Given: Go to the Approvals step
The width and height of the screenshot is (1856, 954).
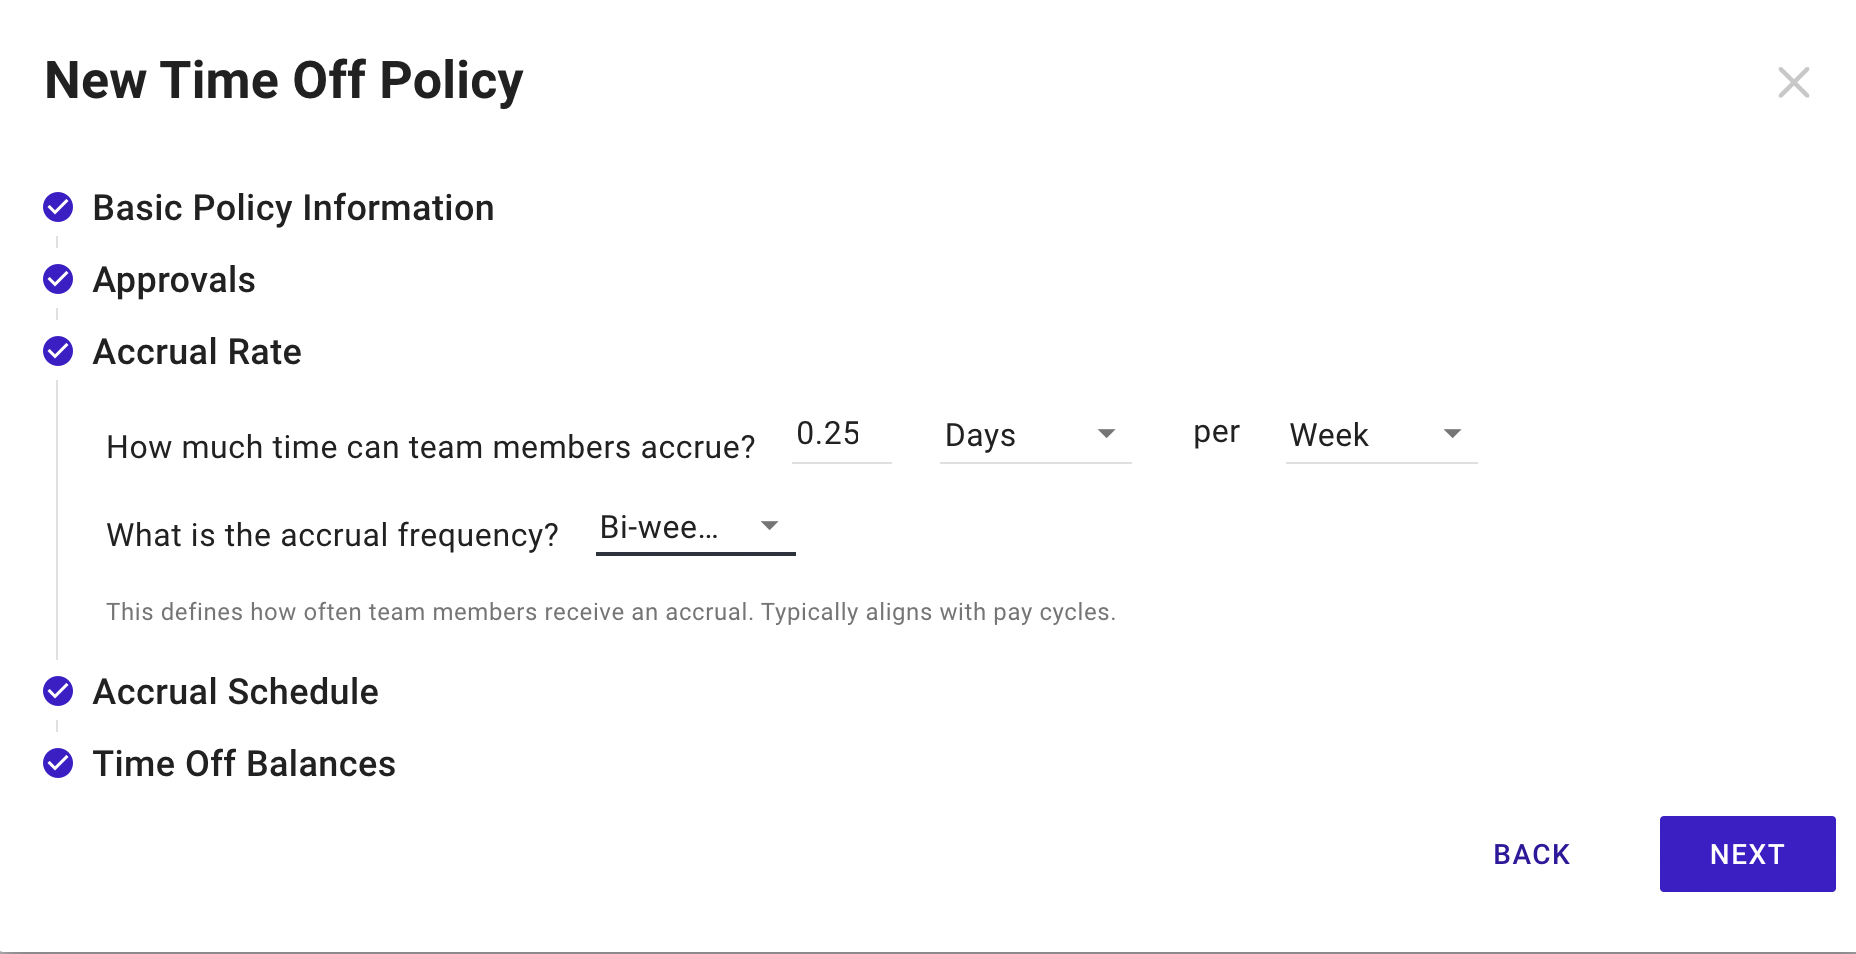Looking at the screenshot, I should (174, 280).
